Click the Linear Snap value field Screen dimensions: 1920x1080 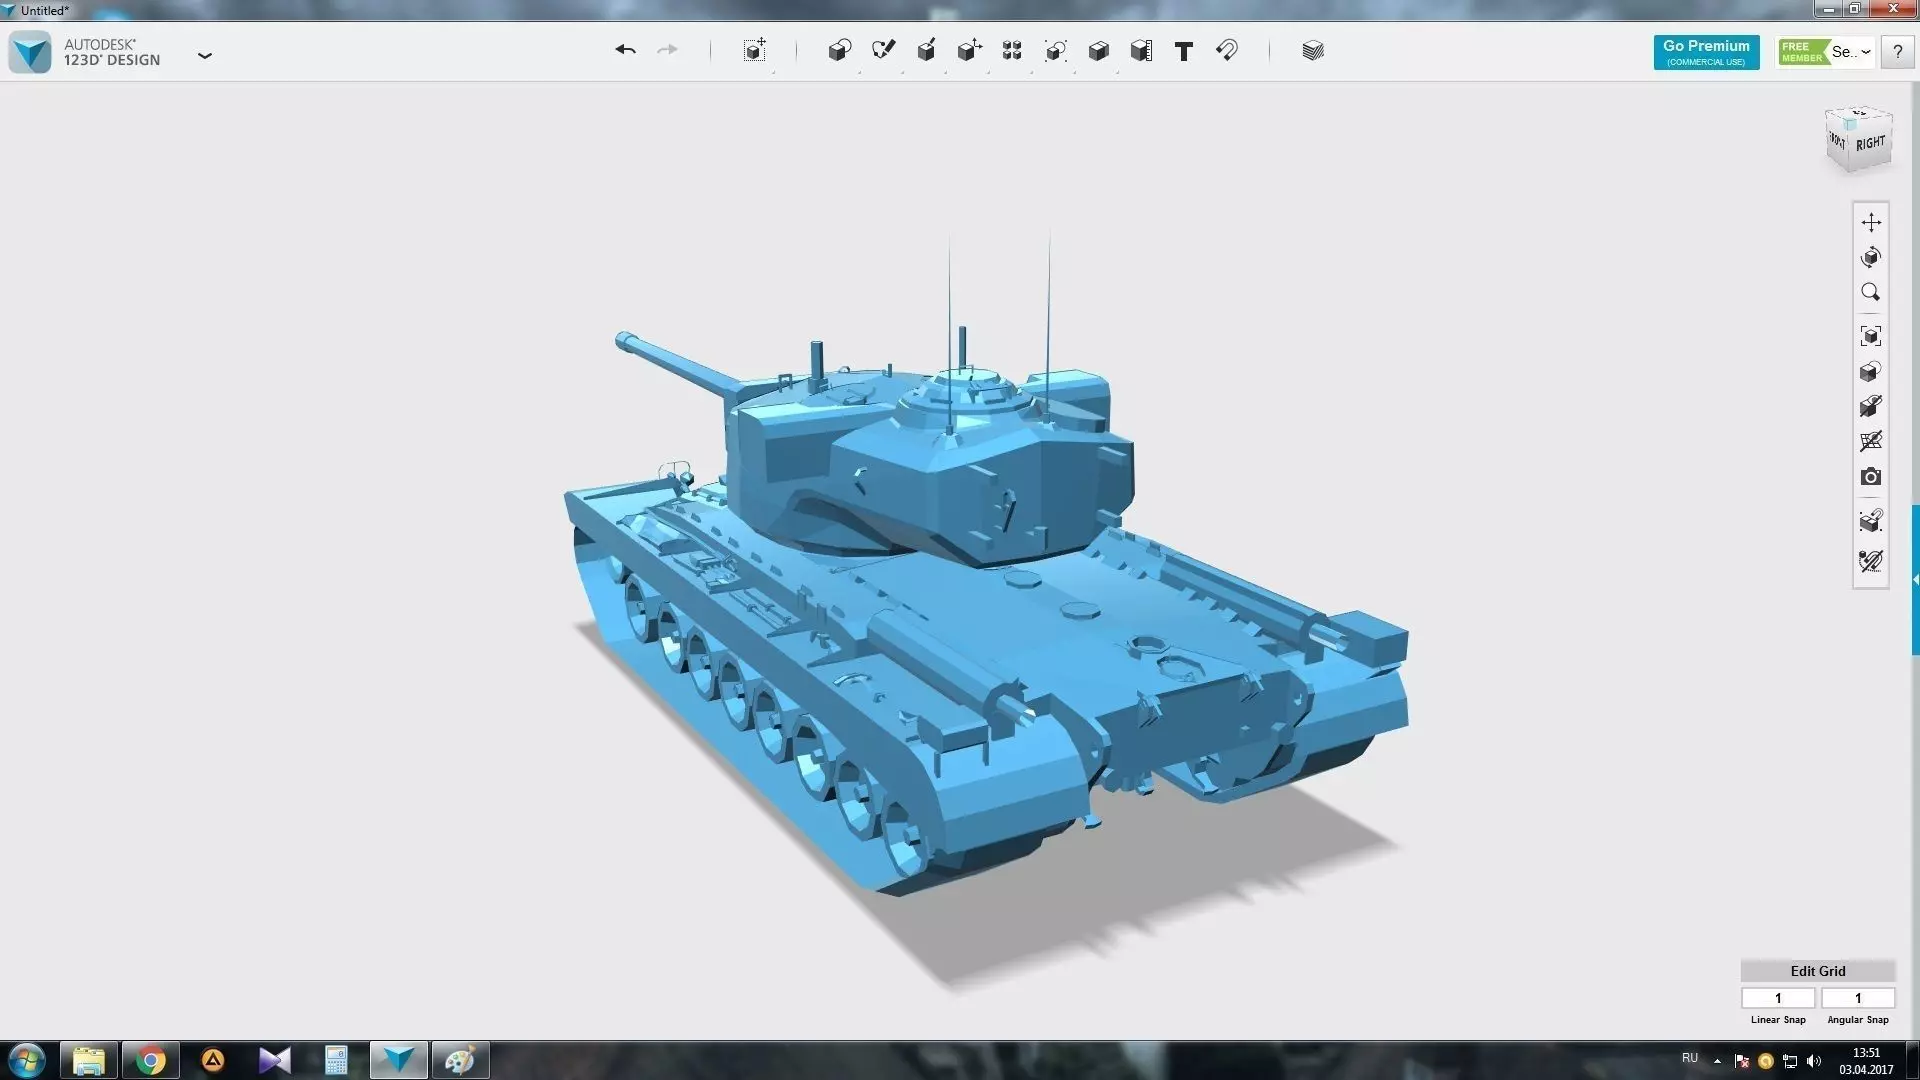point(1778,998)
